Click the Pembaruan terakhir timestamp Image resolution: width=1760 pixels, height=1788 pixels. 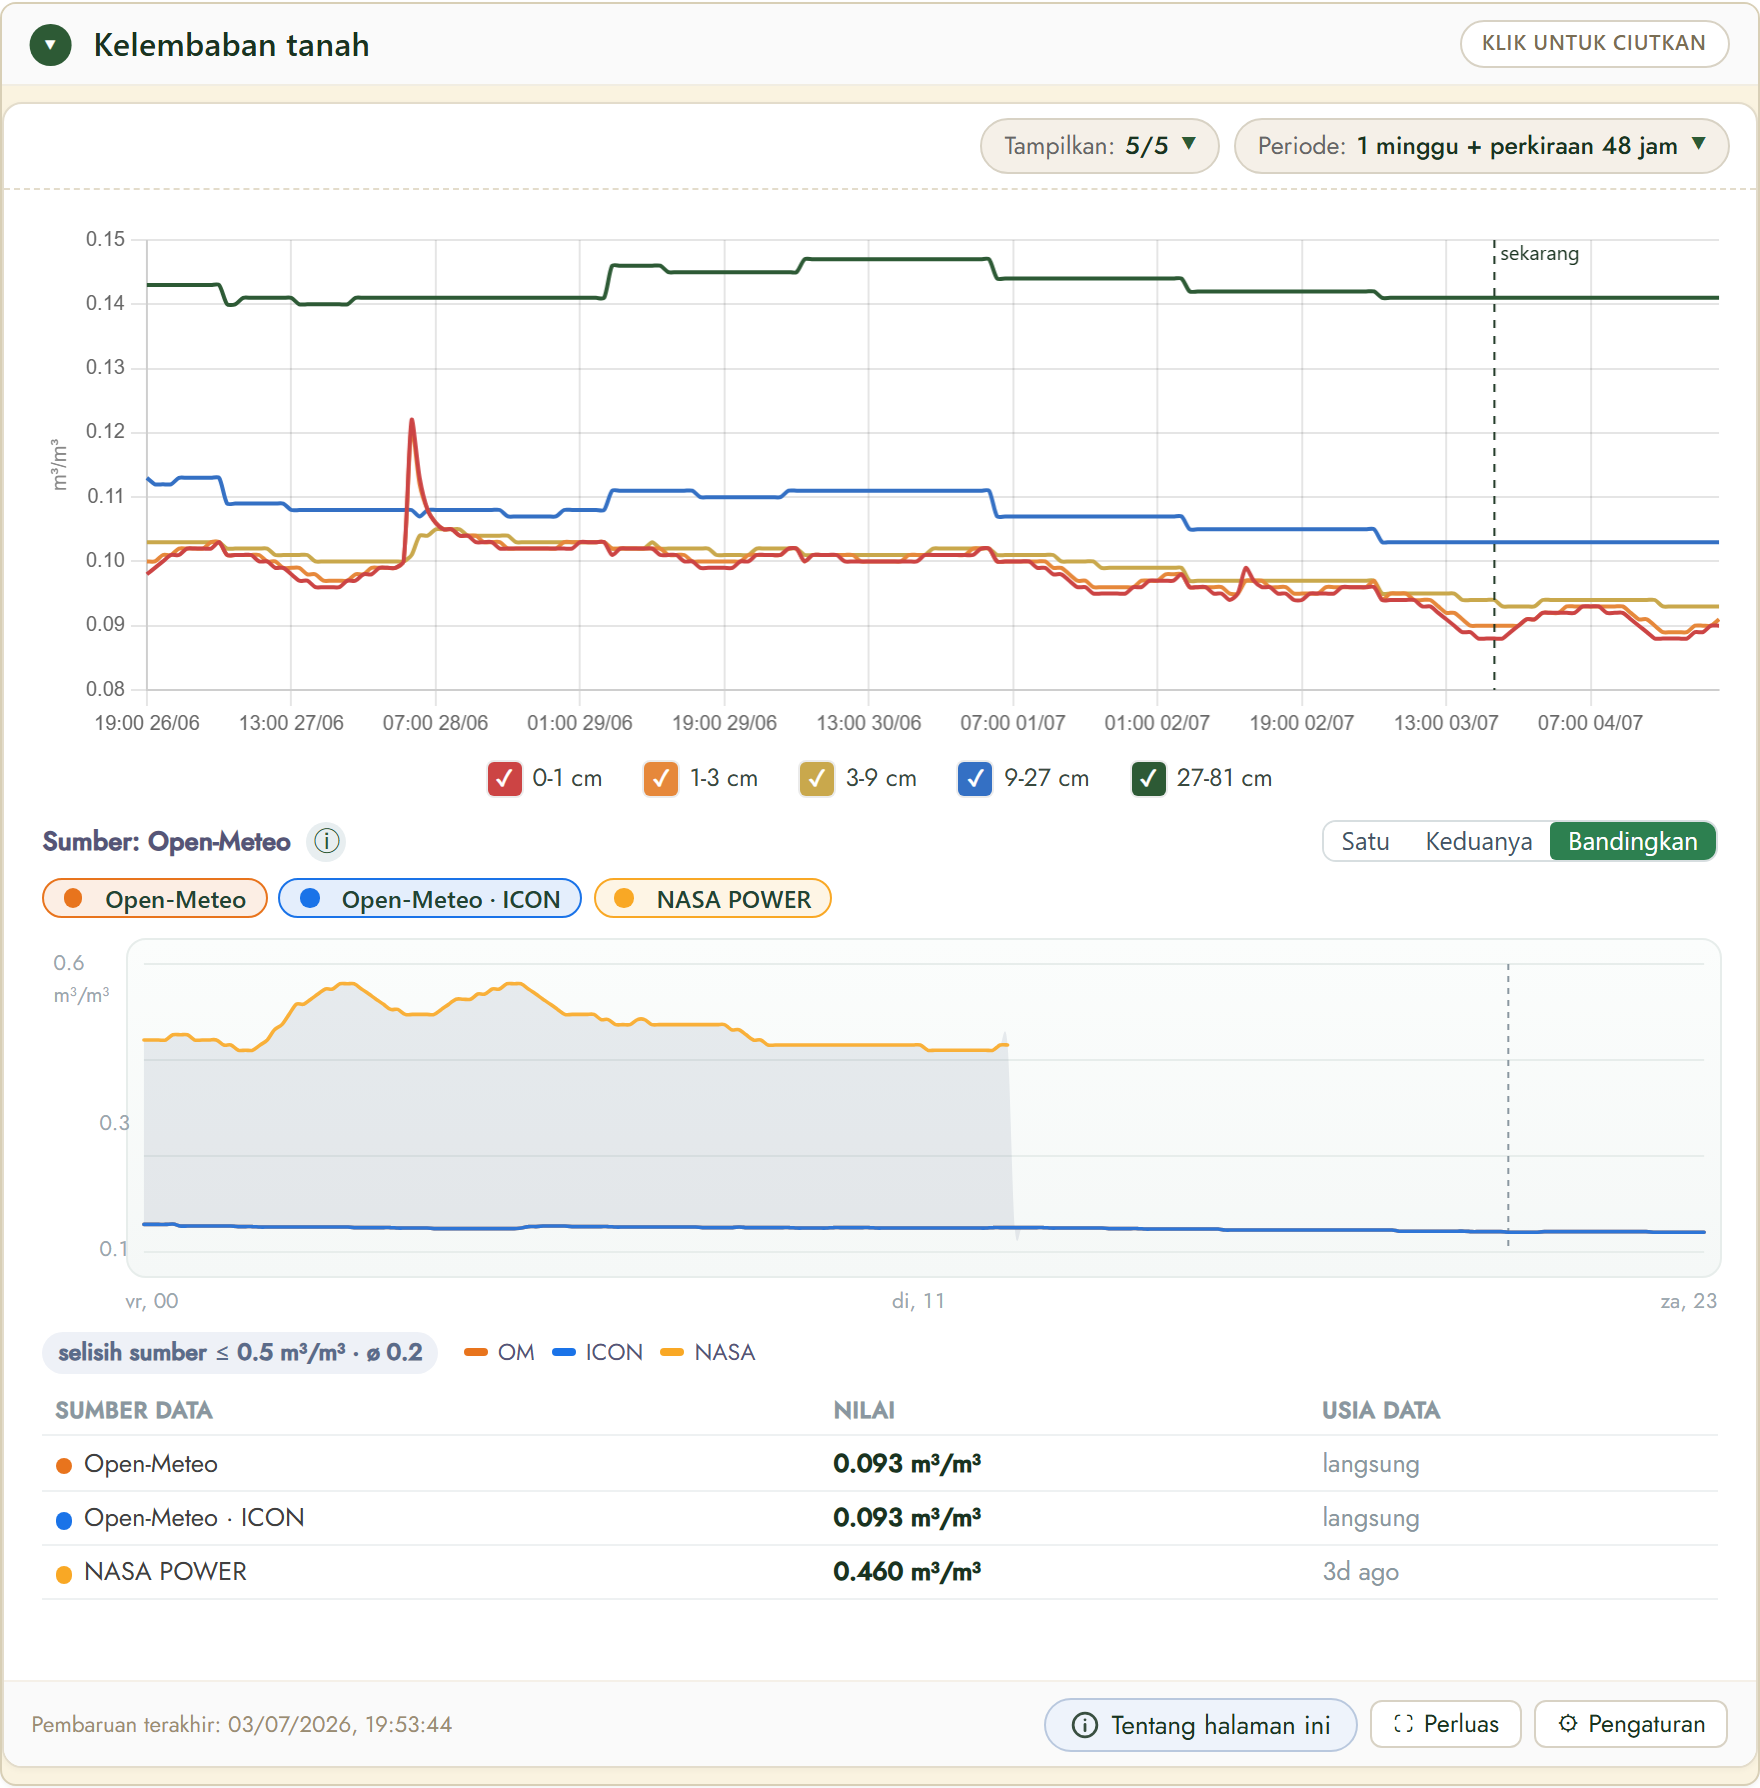coord(242,1725)
